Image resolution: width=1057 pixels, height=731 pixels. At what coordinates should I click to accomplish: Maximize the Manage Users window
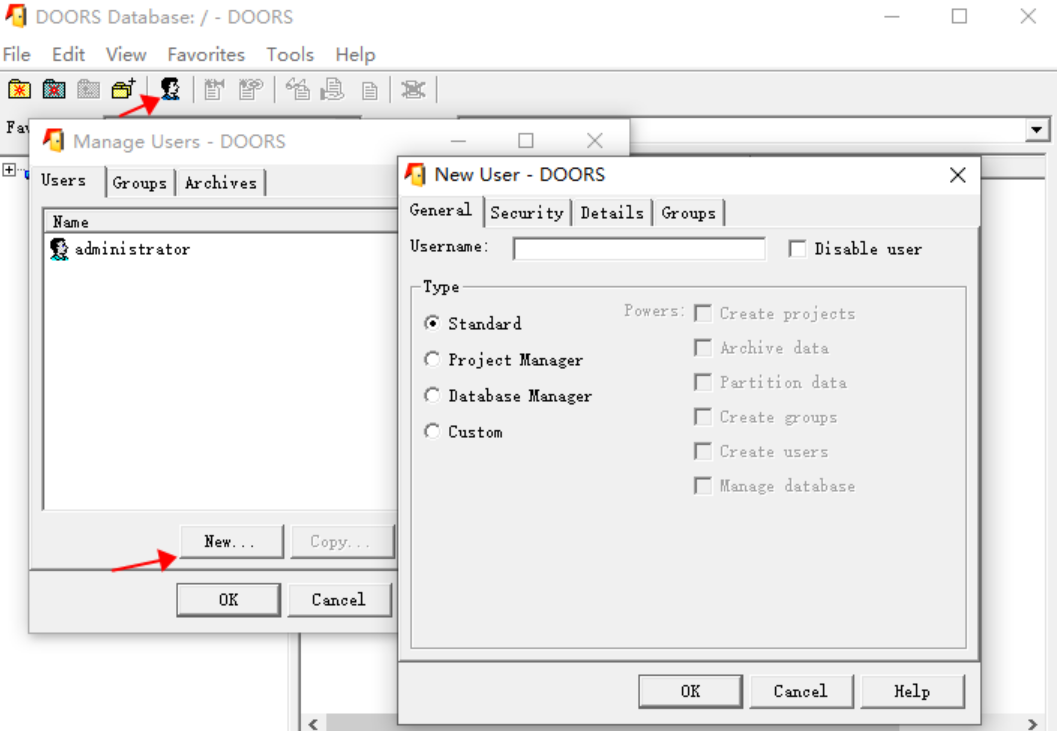[x=526, y=140]
